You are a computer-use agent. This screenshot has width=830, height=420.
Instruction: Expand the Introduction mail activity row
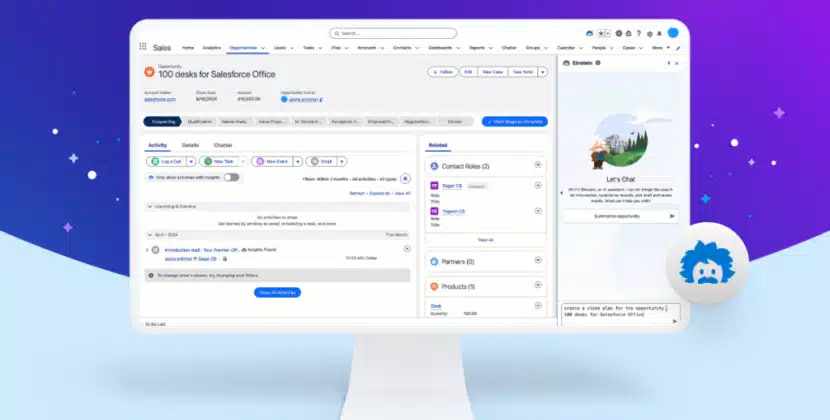[x=147, y=250]
